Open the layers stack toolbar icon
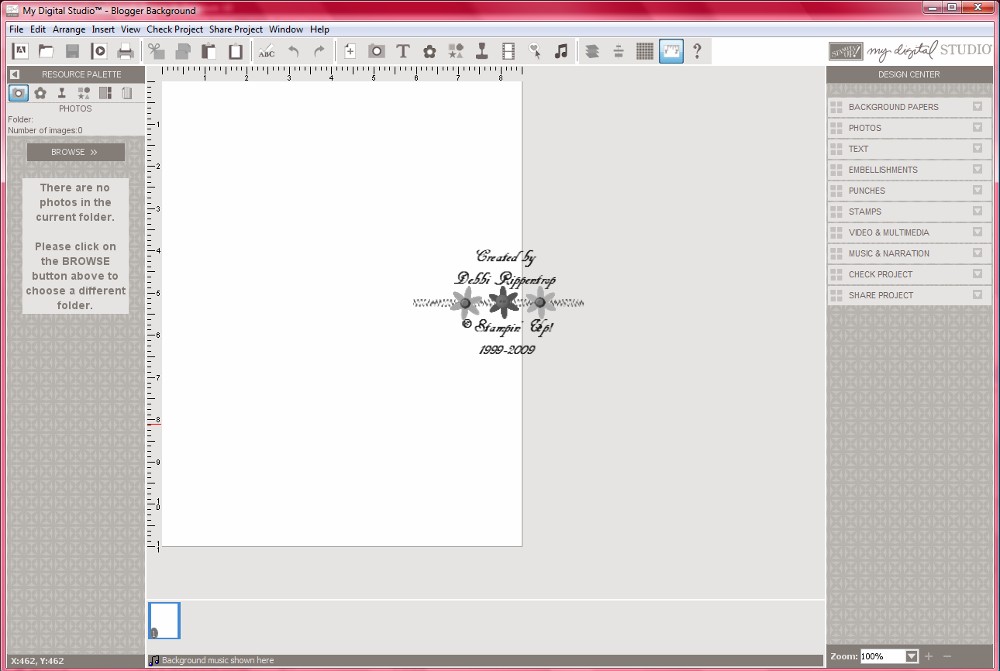The image size is (1000, 671). [592, 51]
